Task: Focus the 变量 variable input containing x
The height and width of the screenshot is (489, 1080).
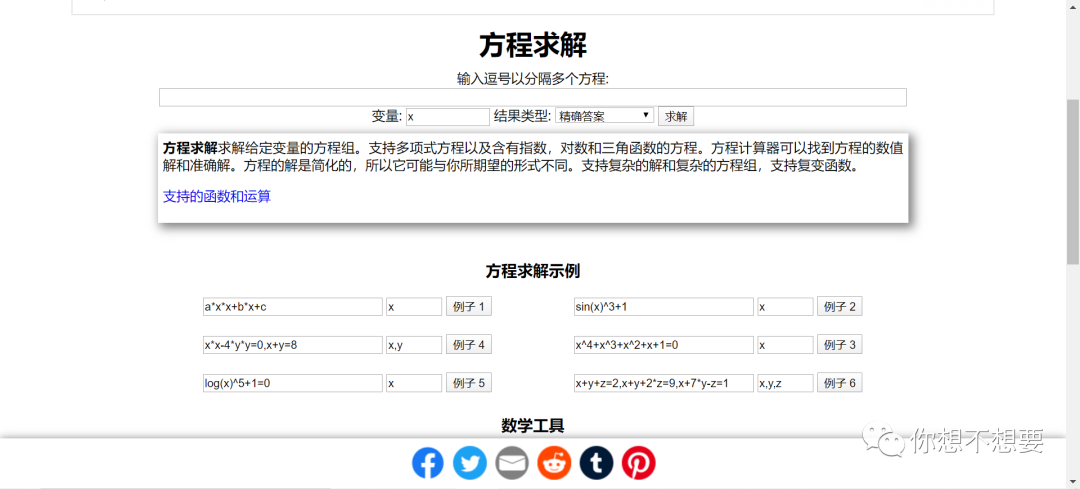Action: pos(448,116)
